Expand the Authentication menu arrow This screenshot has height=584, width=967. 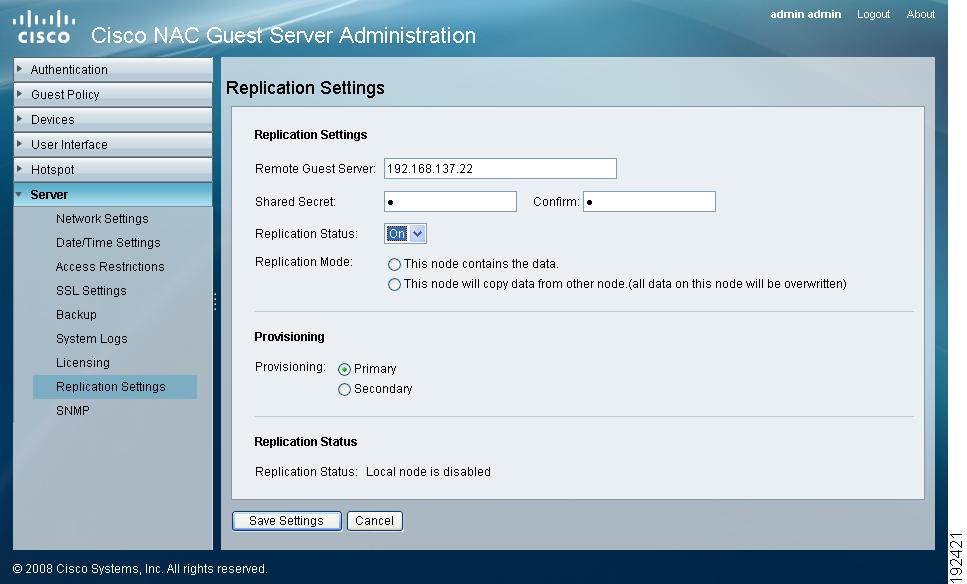tap(20, 69)
